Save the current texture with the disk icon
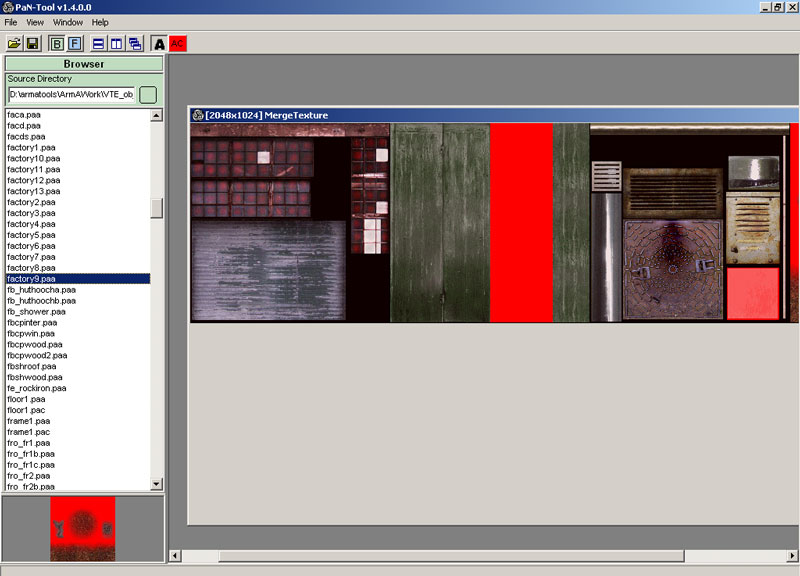 pos(33,43)
